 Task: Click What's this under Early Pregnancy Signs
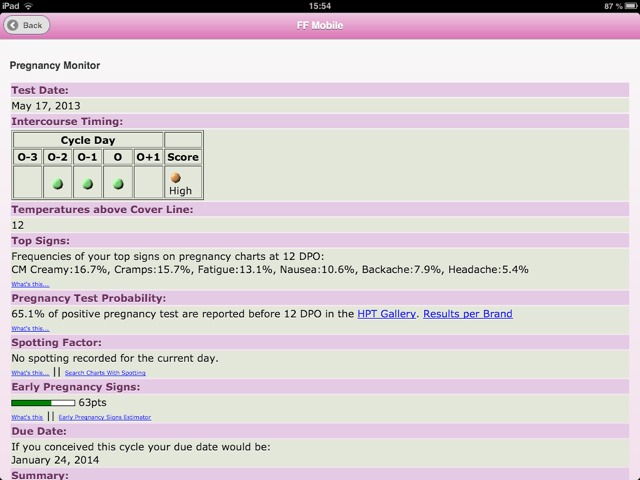coord(27,417)
